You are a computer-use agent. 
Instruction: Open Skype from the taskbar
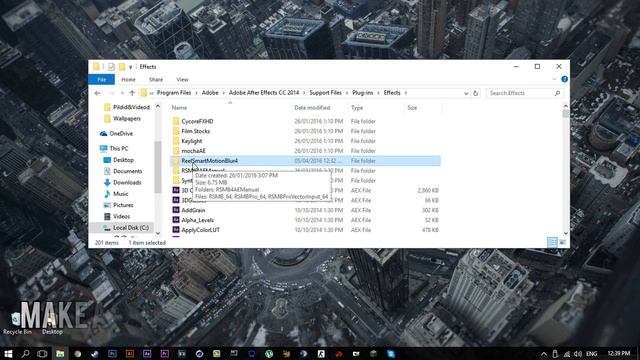tap(391, 354)
